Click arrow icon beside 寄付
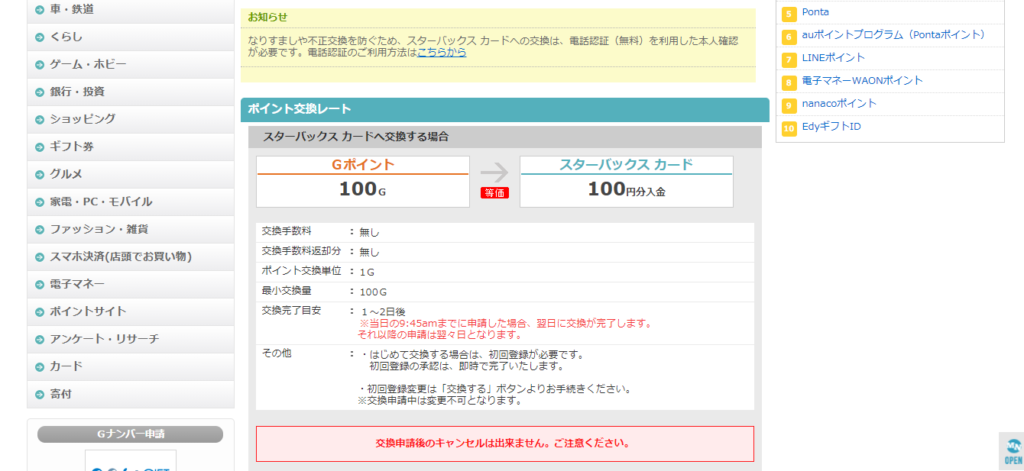 40,395
